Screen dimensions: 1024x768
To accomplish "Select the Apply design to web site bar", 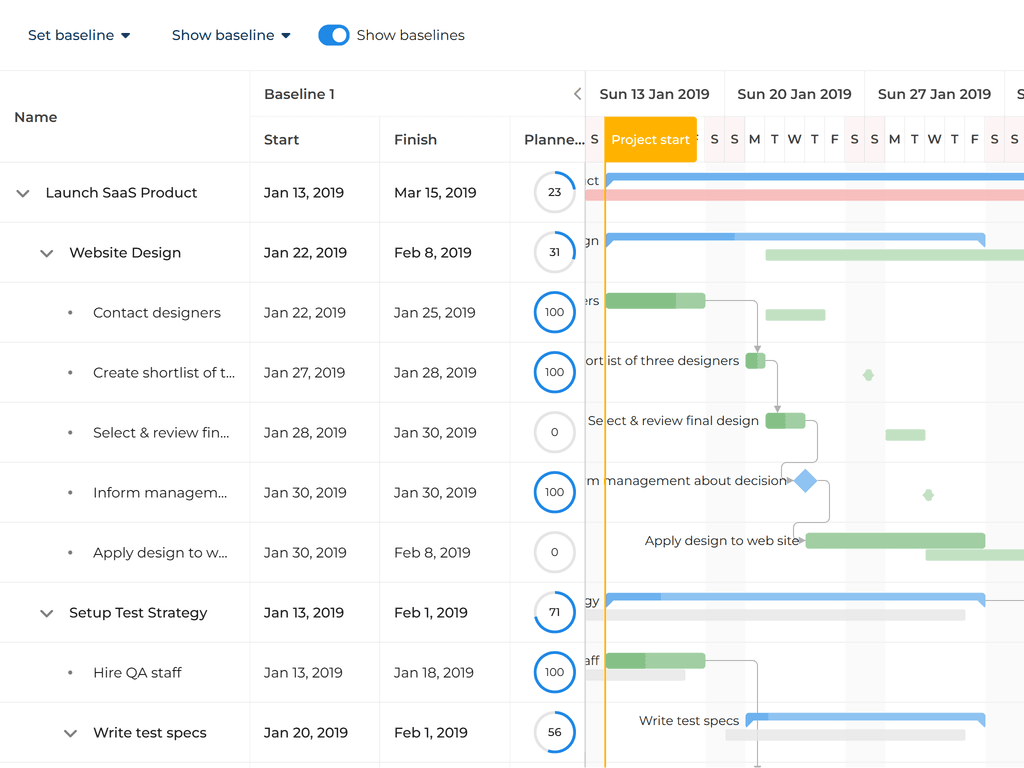I will (x=895, y=541).
